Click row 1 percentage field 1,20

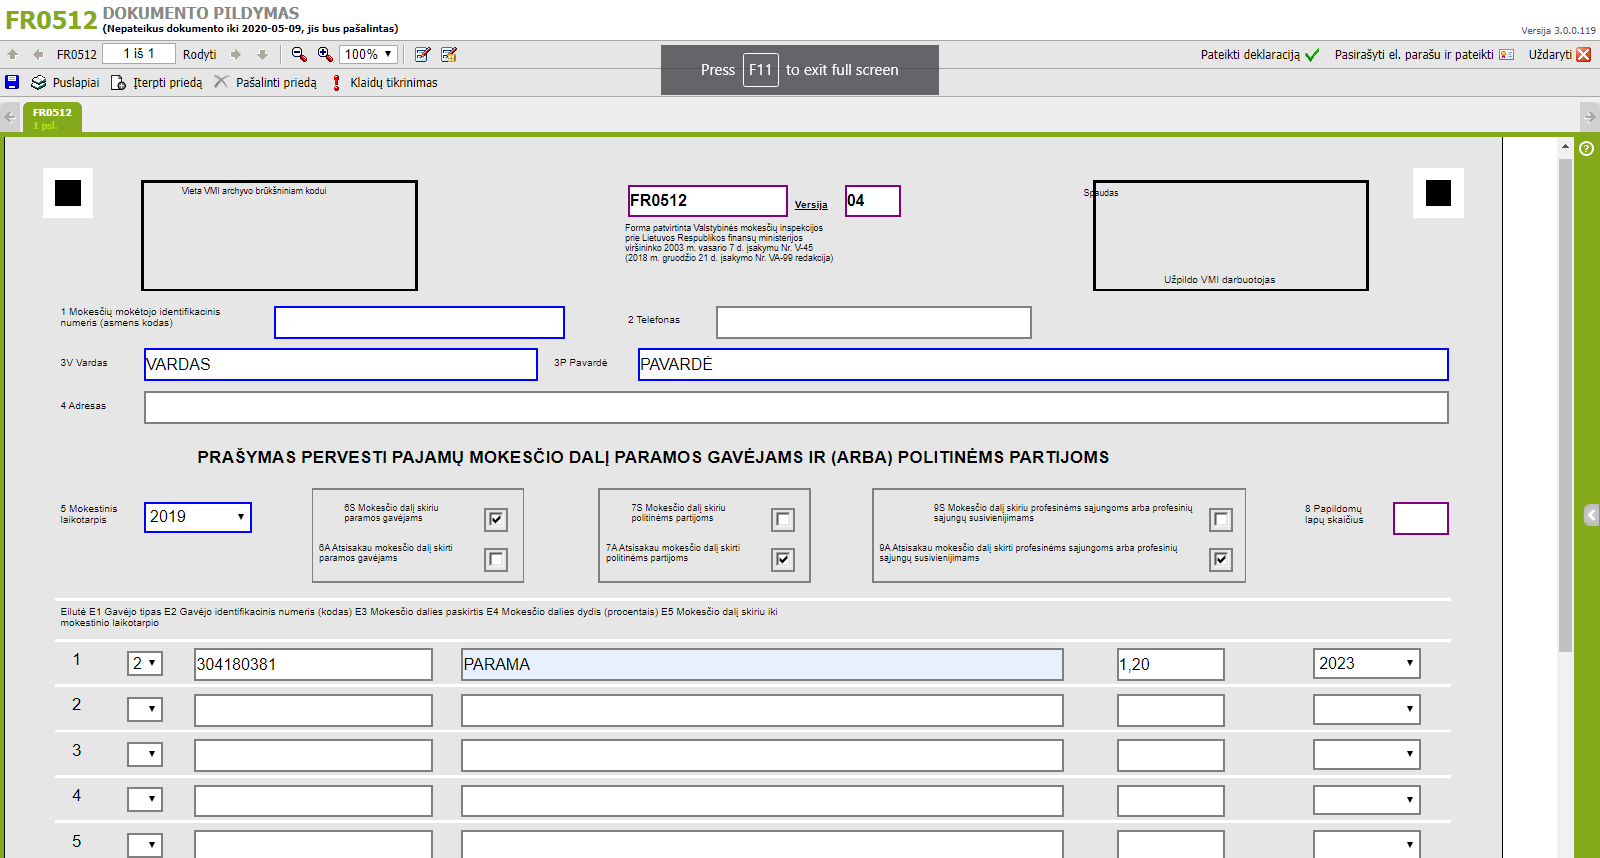(1171, 664)
